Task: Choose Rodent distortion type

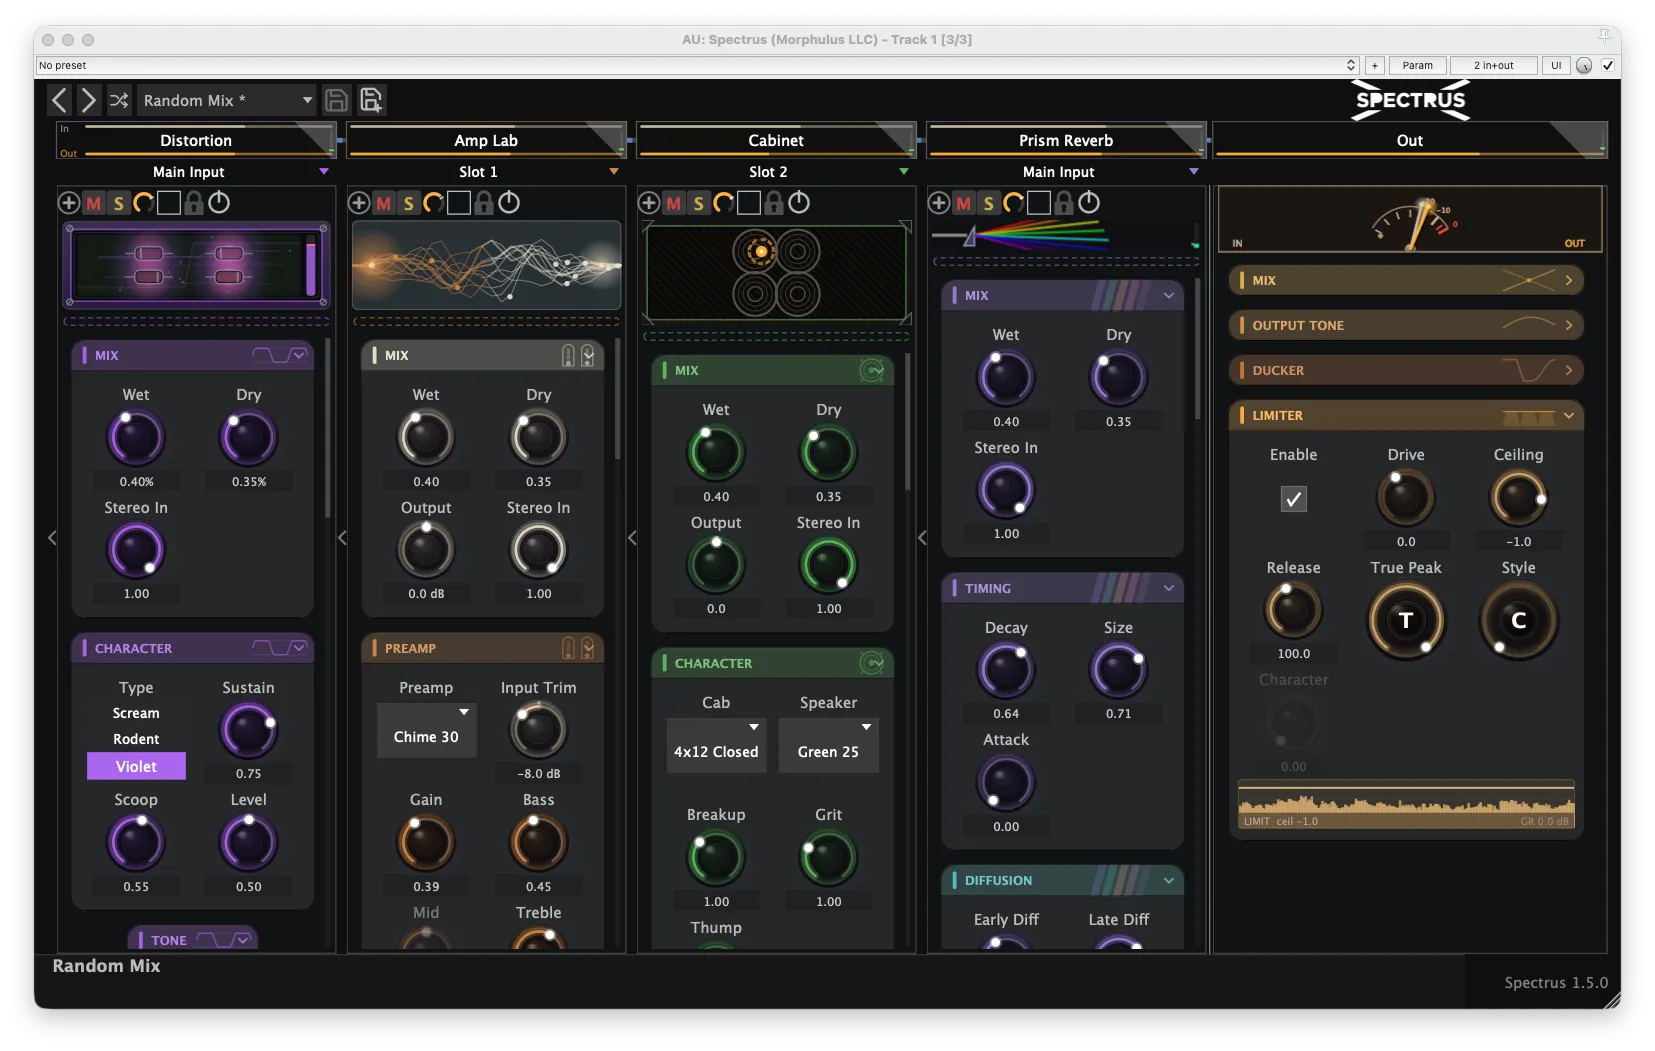Action: [x=136, y=739]
